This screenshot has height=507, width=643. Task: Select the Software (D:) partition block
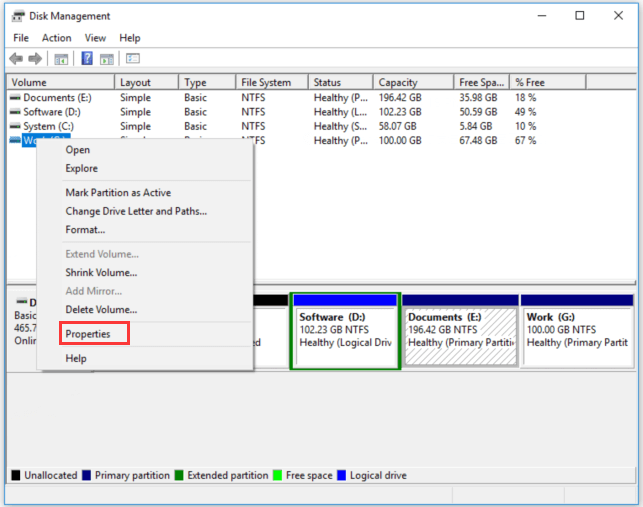[345, 331]
